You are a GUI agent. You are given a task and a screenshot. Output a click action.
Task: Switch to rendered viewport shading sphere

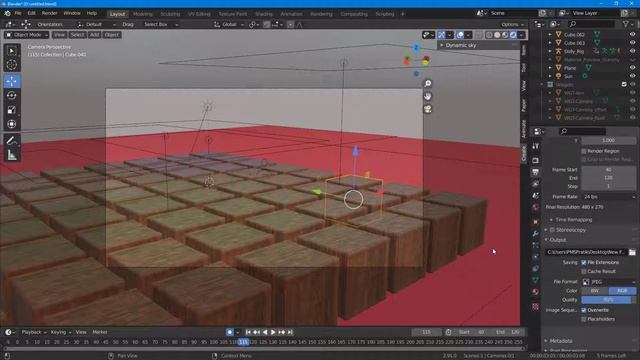(513, 35)
